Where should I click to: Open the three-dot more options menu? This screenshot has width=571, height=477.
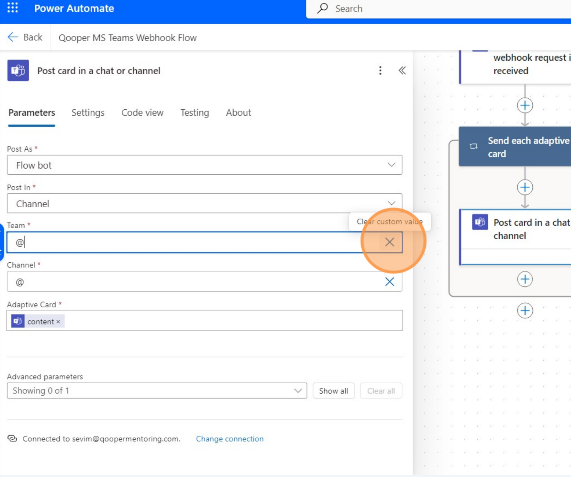pos(380,70)
